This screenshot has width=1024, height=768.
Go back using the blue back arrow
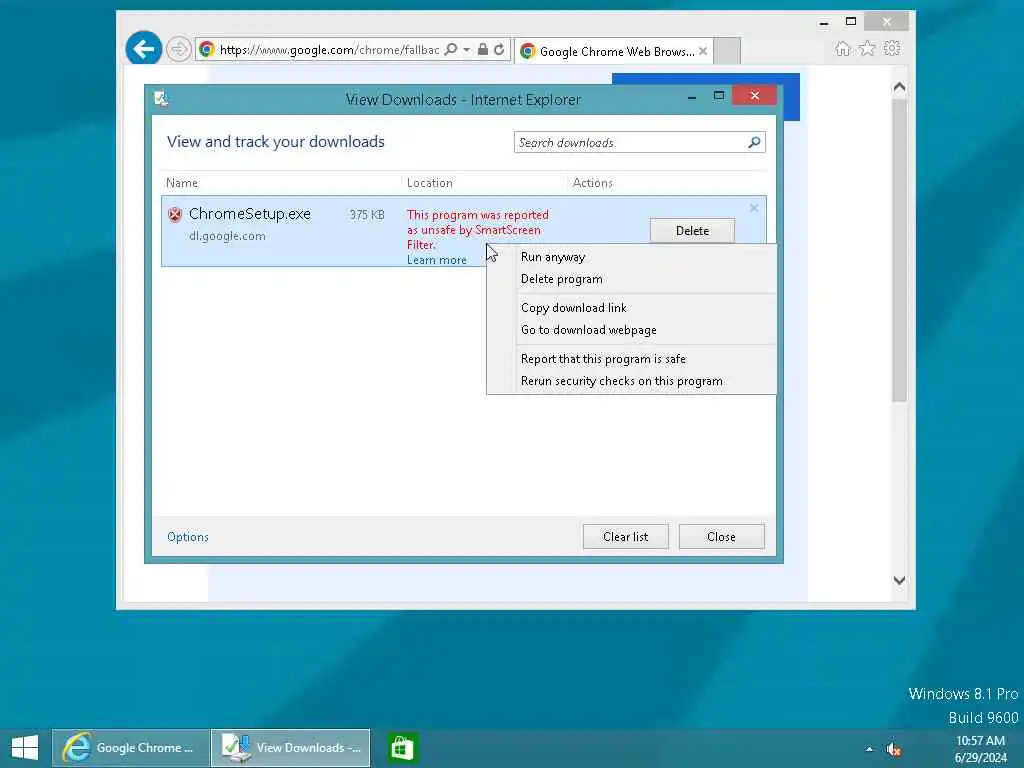(x=144, y=48)
